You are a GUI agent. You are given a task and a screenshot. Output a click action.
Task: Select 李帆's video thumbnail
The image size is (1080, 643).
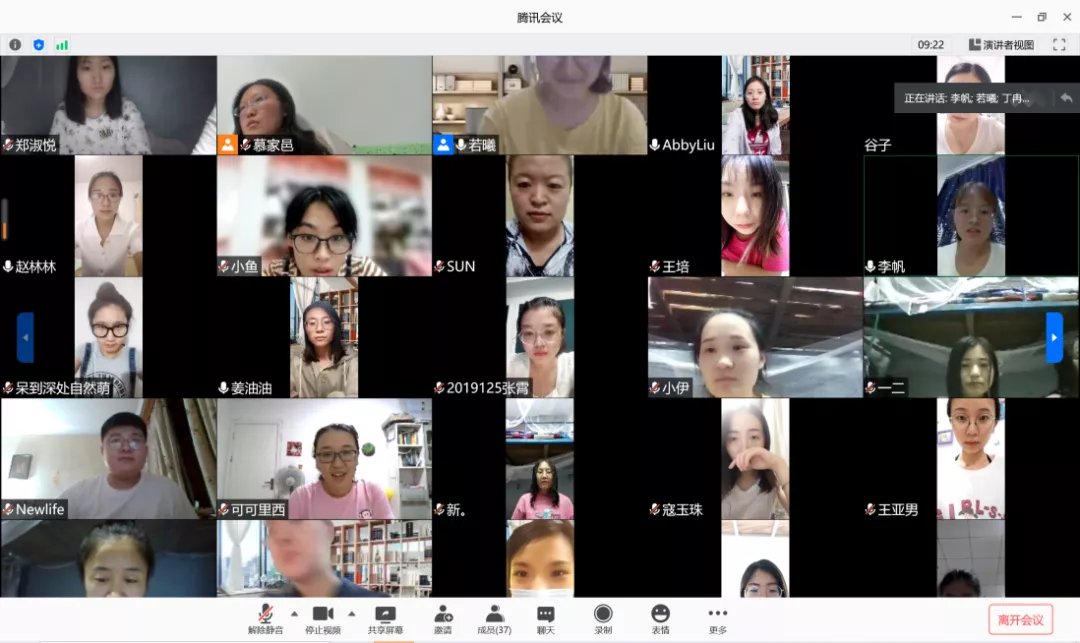971,215
